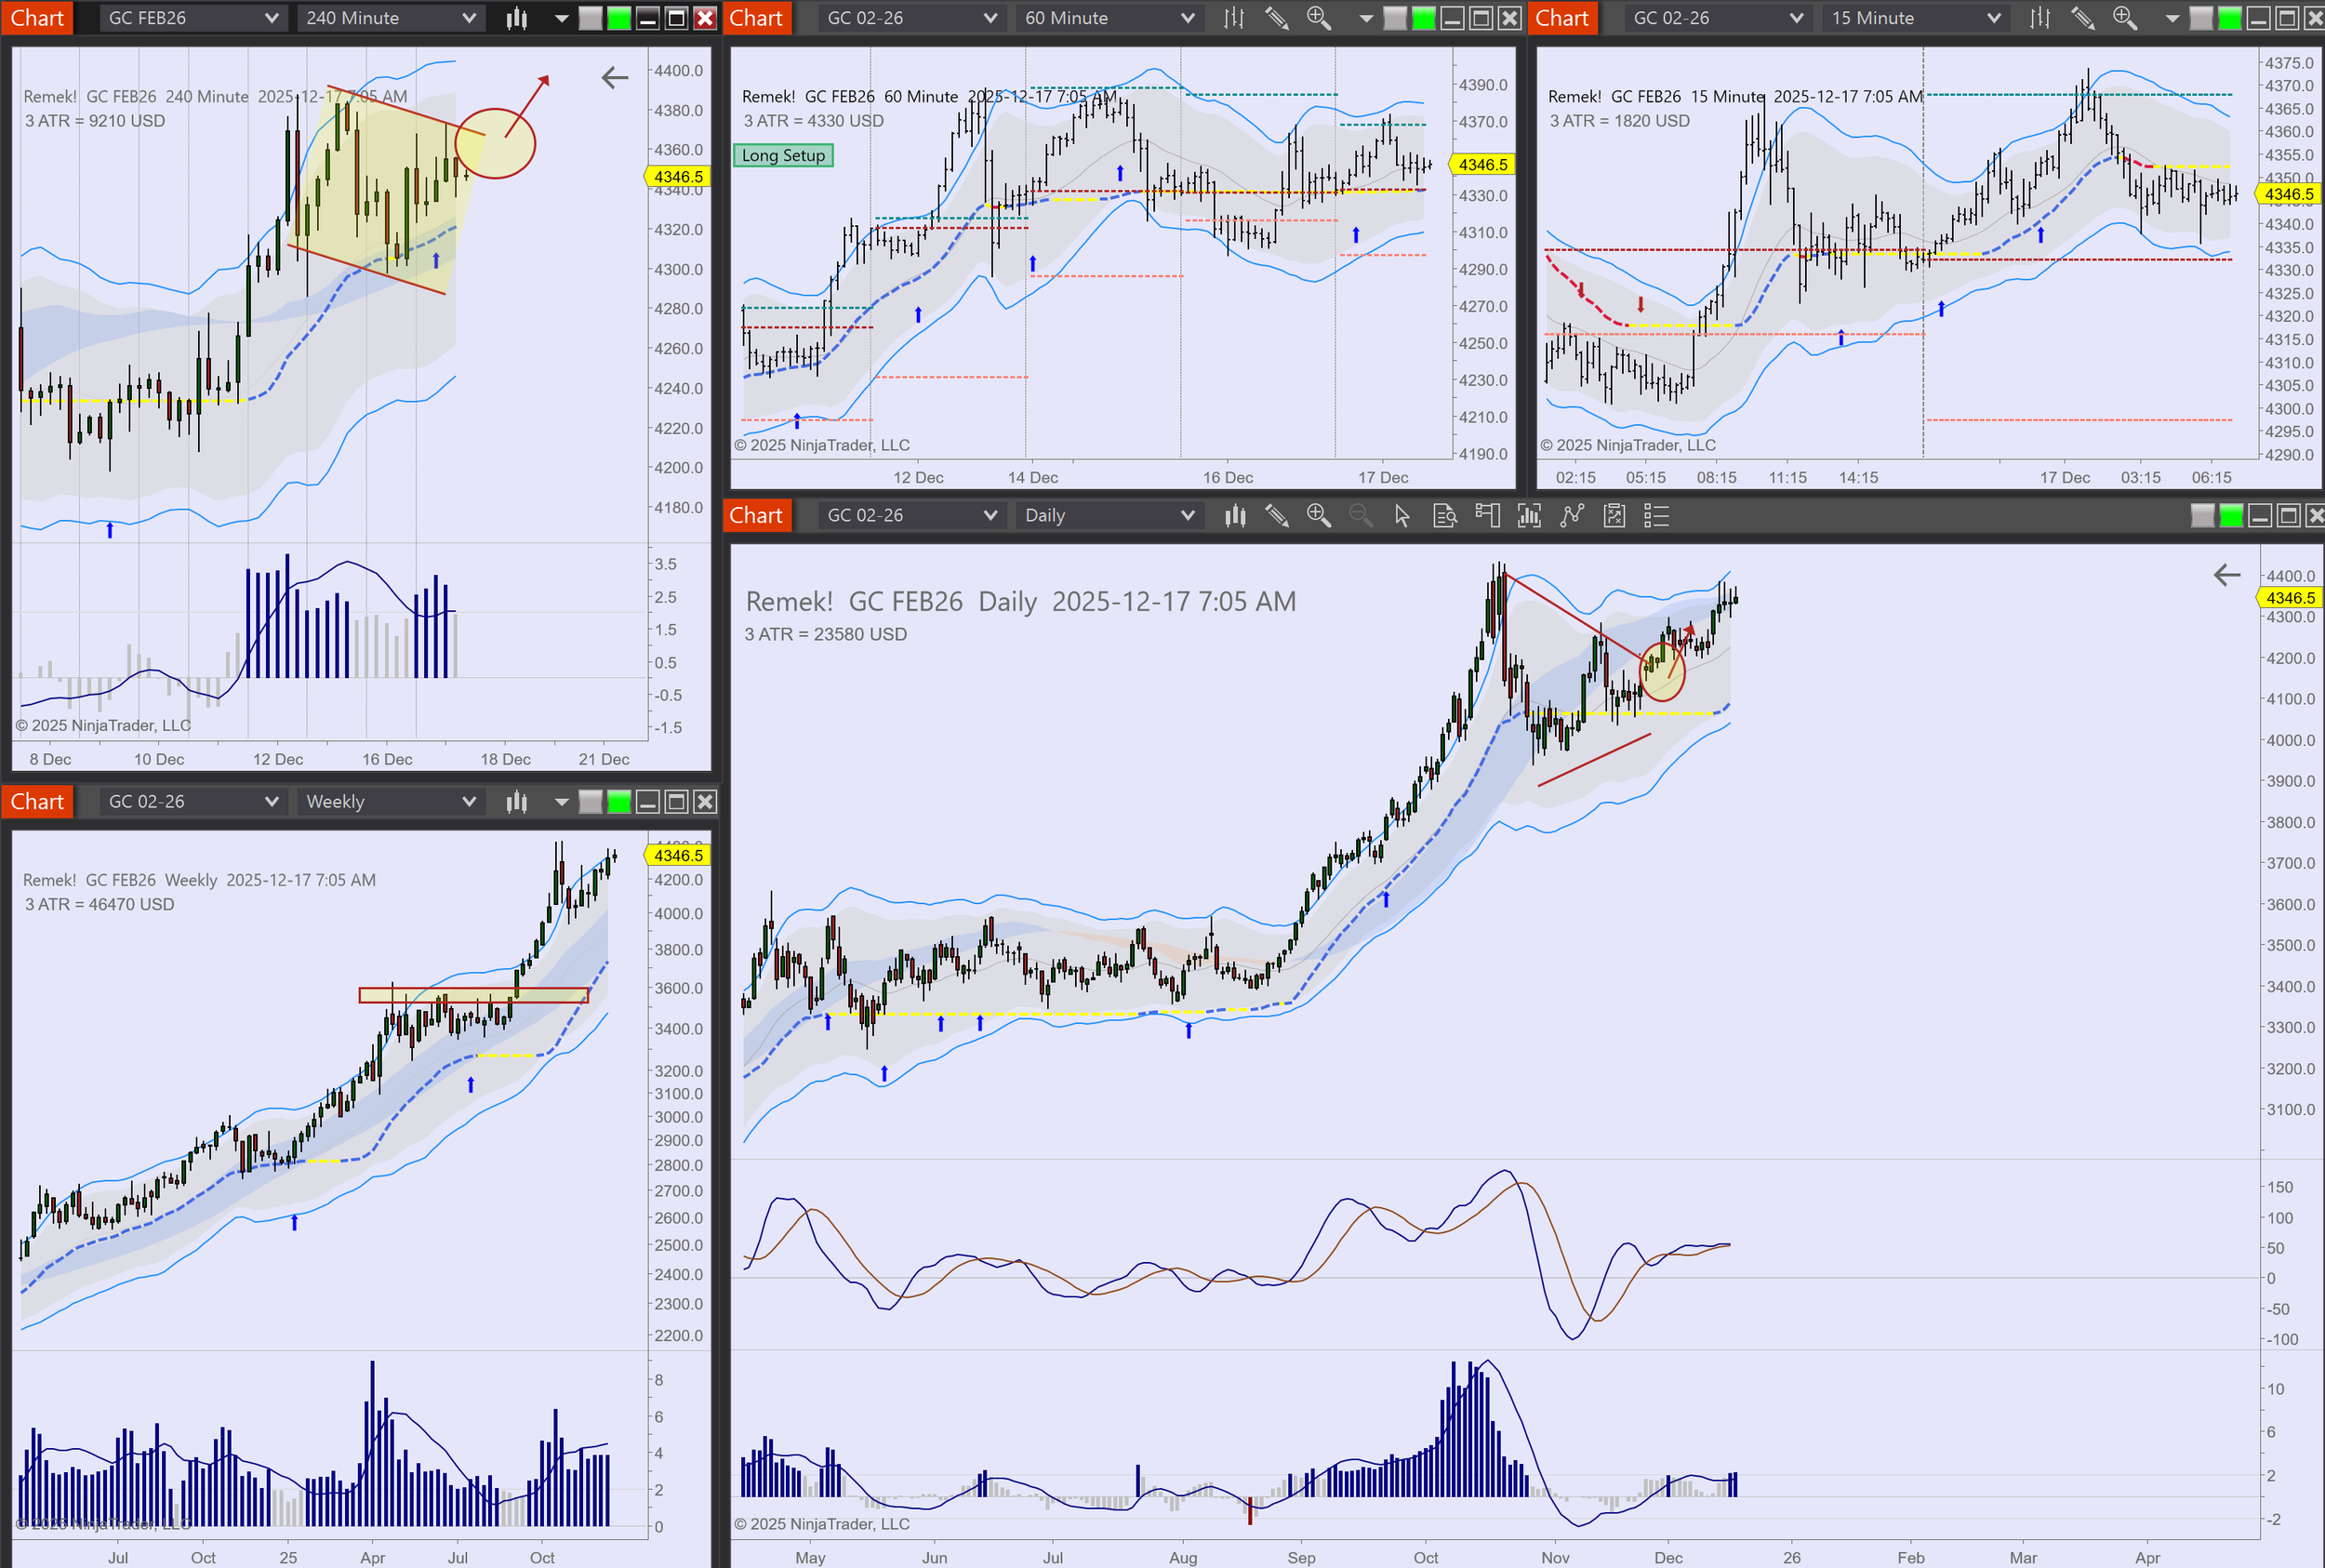Open the 240 Minute interval dropdown
This screenshot has height=1568, width=2325.
click(390, 18)
